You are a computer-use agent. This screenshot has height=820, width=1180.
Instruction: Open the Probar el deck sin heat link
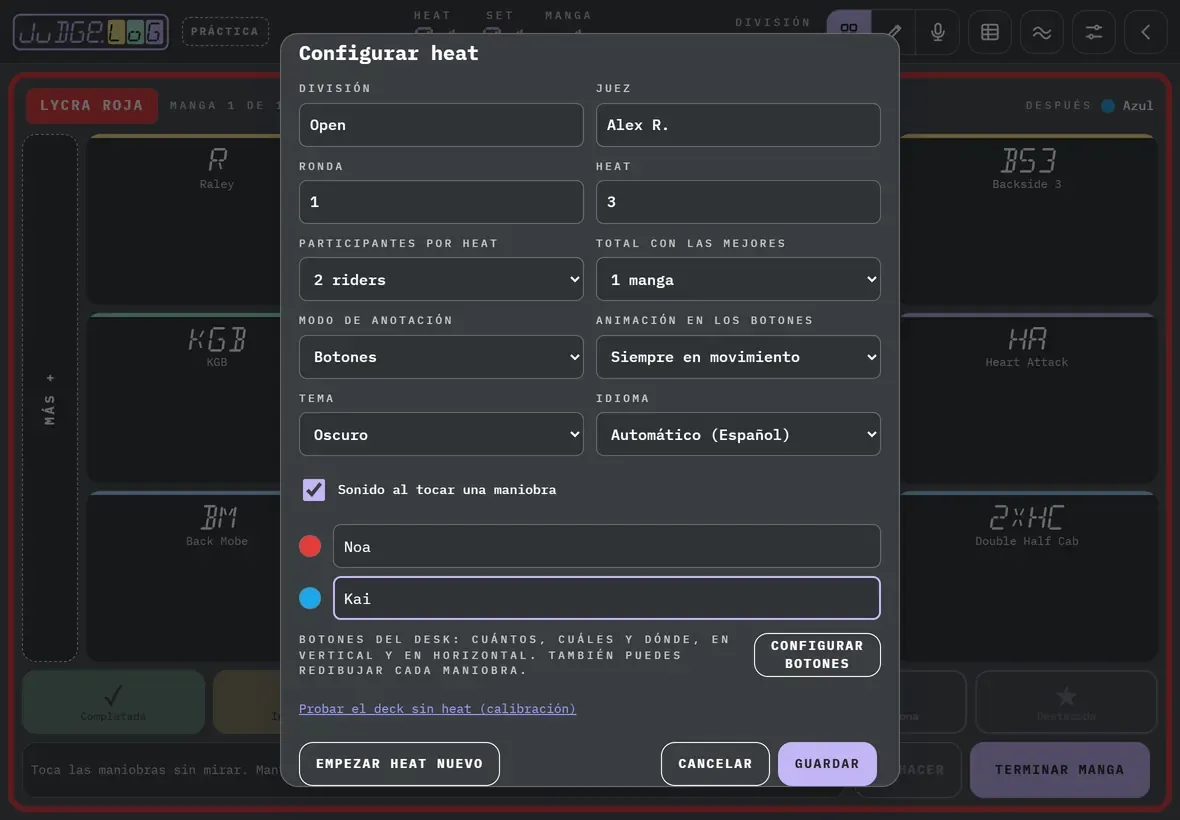click(437, 709)
